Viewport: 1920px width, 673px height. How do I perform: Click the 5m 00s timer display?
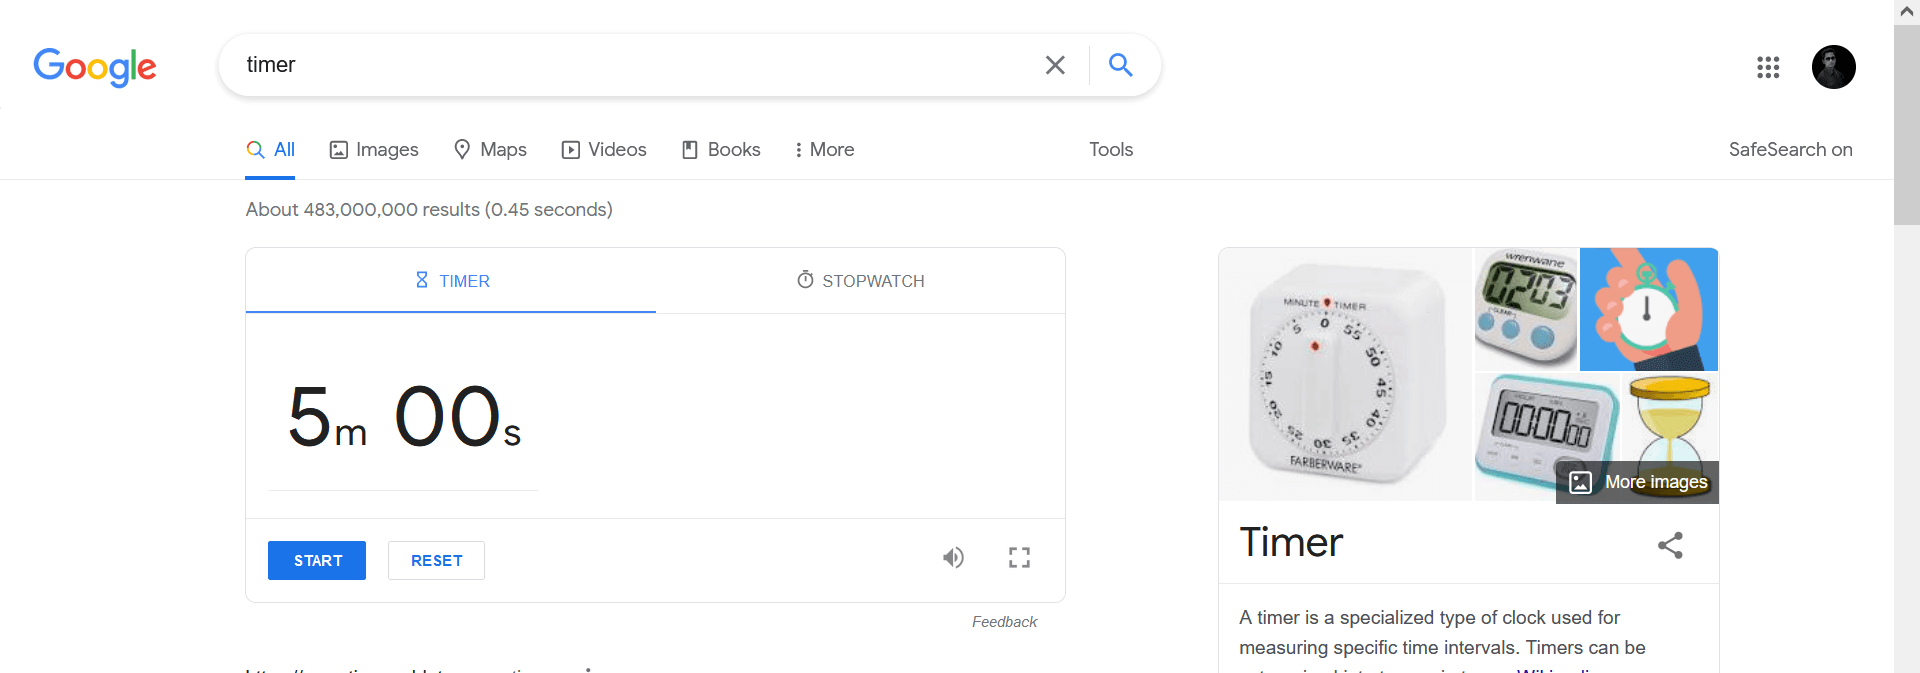pos(404,417)
